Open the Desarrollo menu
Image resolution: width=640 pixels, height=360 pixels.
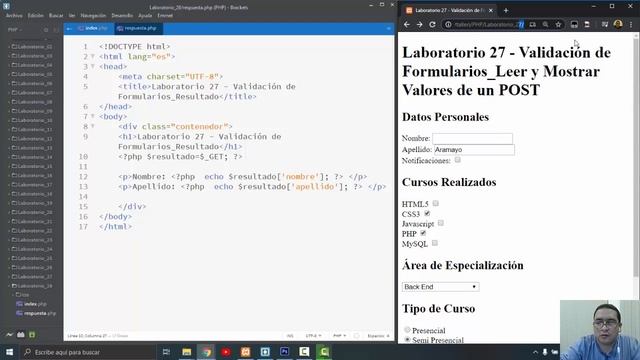click(122, 16)
